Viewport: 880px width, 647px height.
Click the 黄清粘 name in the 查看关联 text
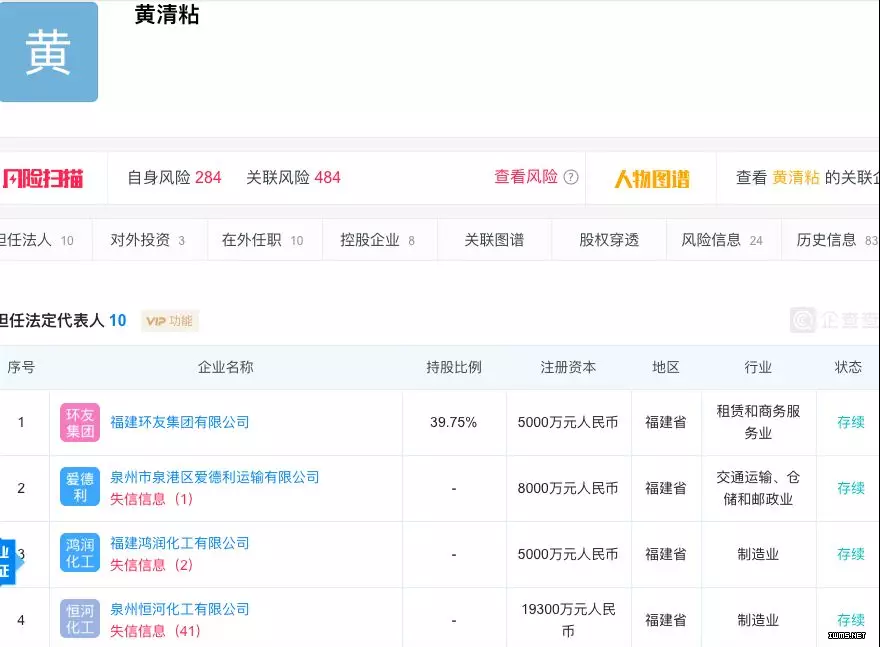click(x=796, y=177)
